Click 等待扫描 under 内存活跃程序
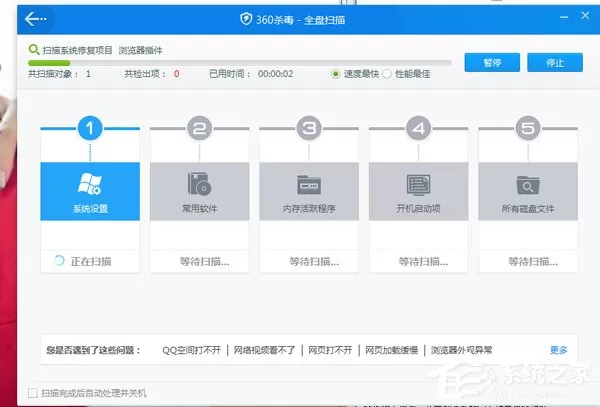This screenshot has height=407, width=600. (314, 262)
